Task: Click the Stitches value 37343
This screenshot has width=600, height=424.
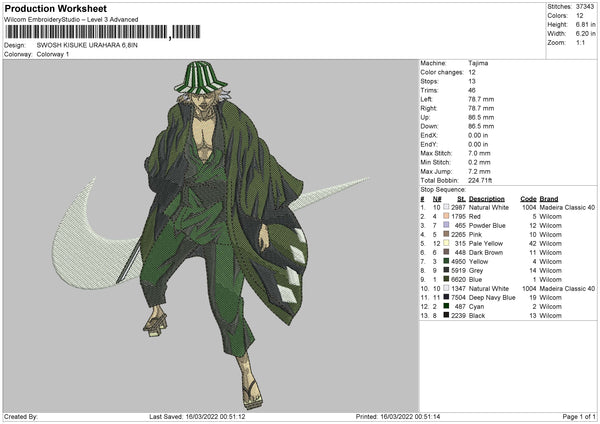Action: (585, 7)
